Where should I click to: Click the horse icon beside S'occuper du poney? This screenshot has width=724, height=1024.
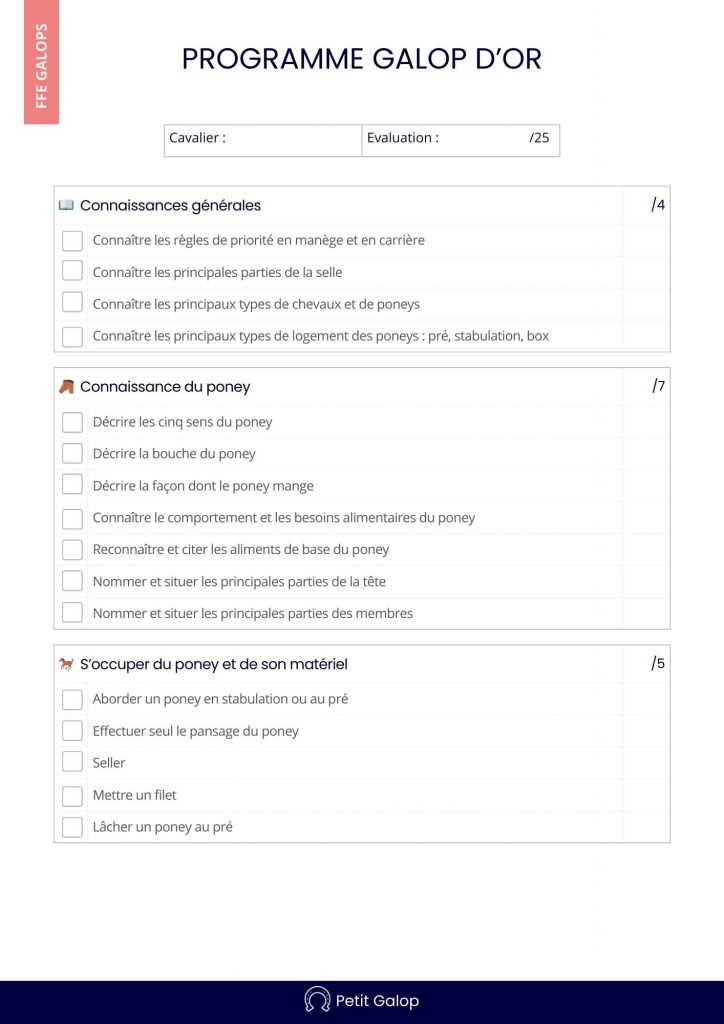coord(66,664)
